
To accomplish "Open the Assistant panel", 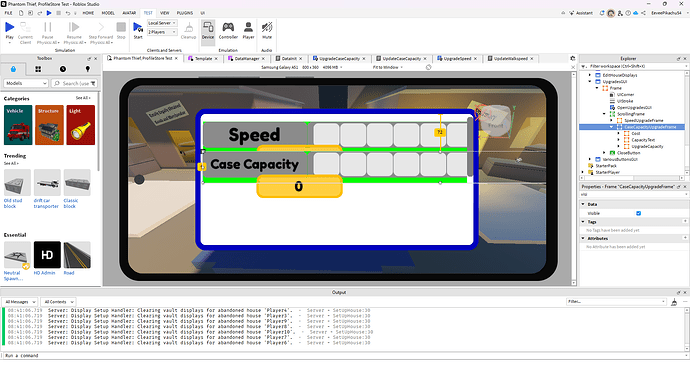I will tap(581, 13).
